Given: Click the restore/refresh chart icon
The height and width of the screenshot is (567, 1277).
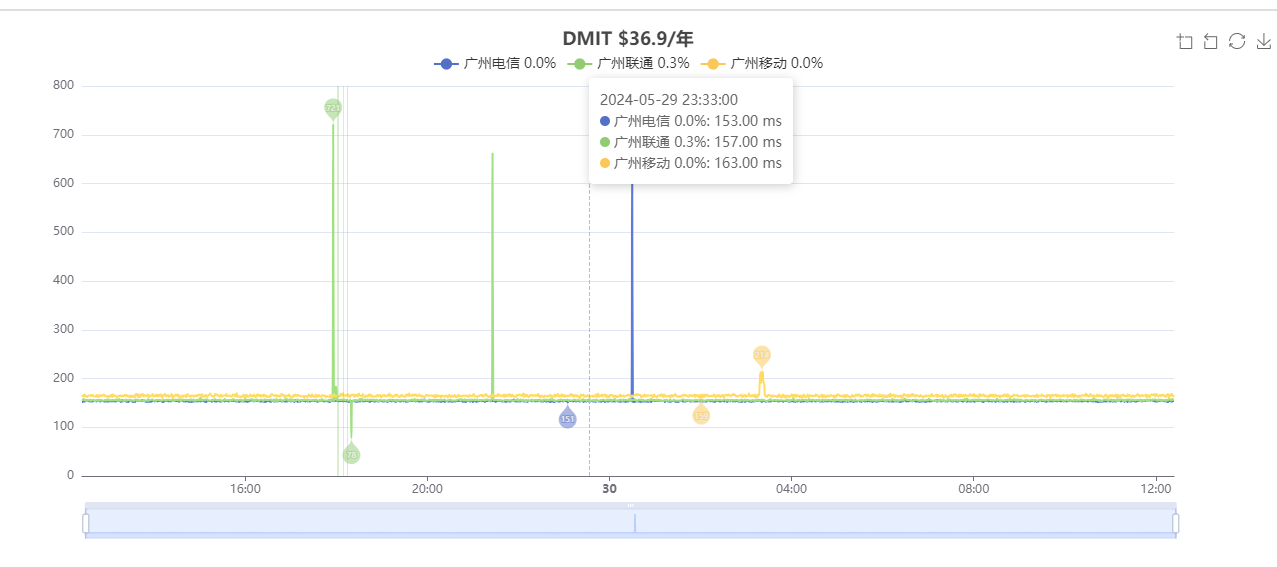Looking at the screenshot, I should pos(1237,41).
